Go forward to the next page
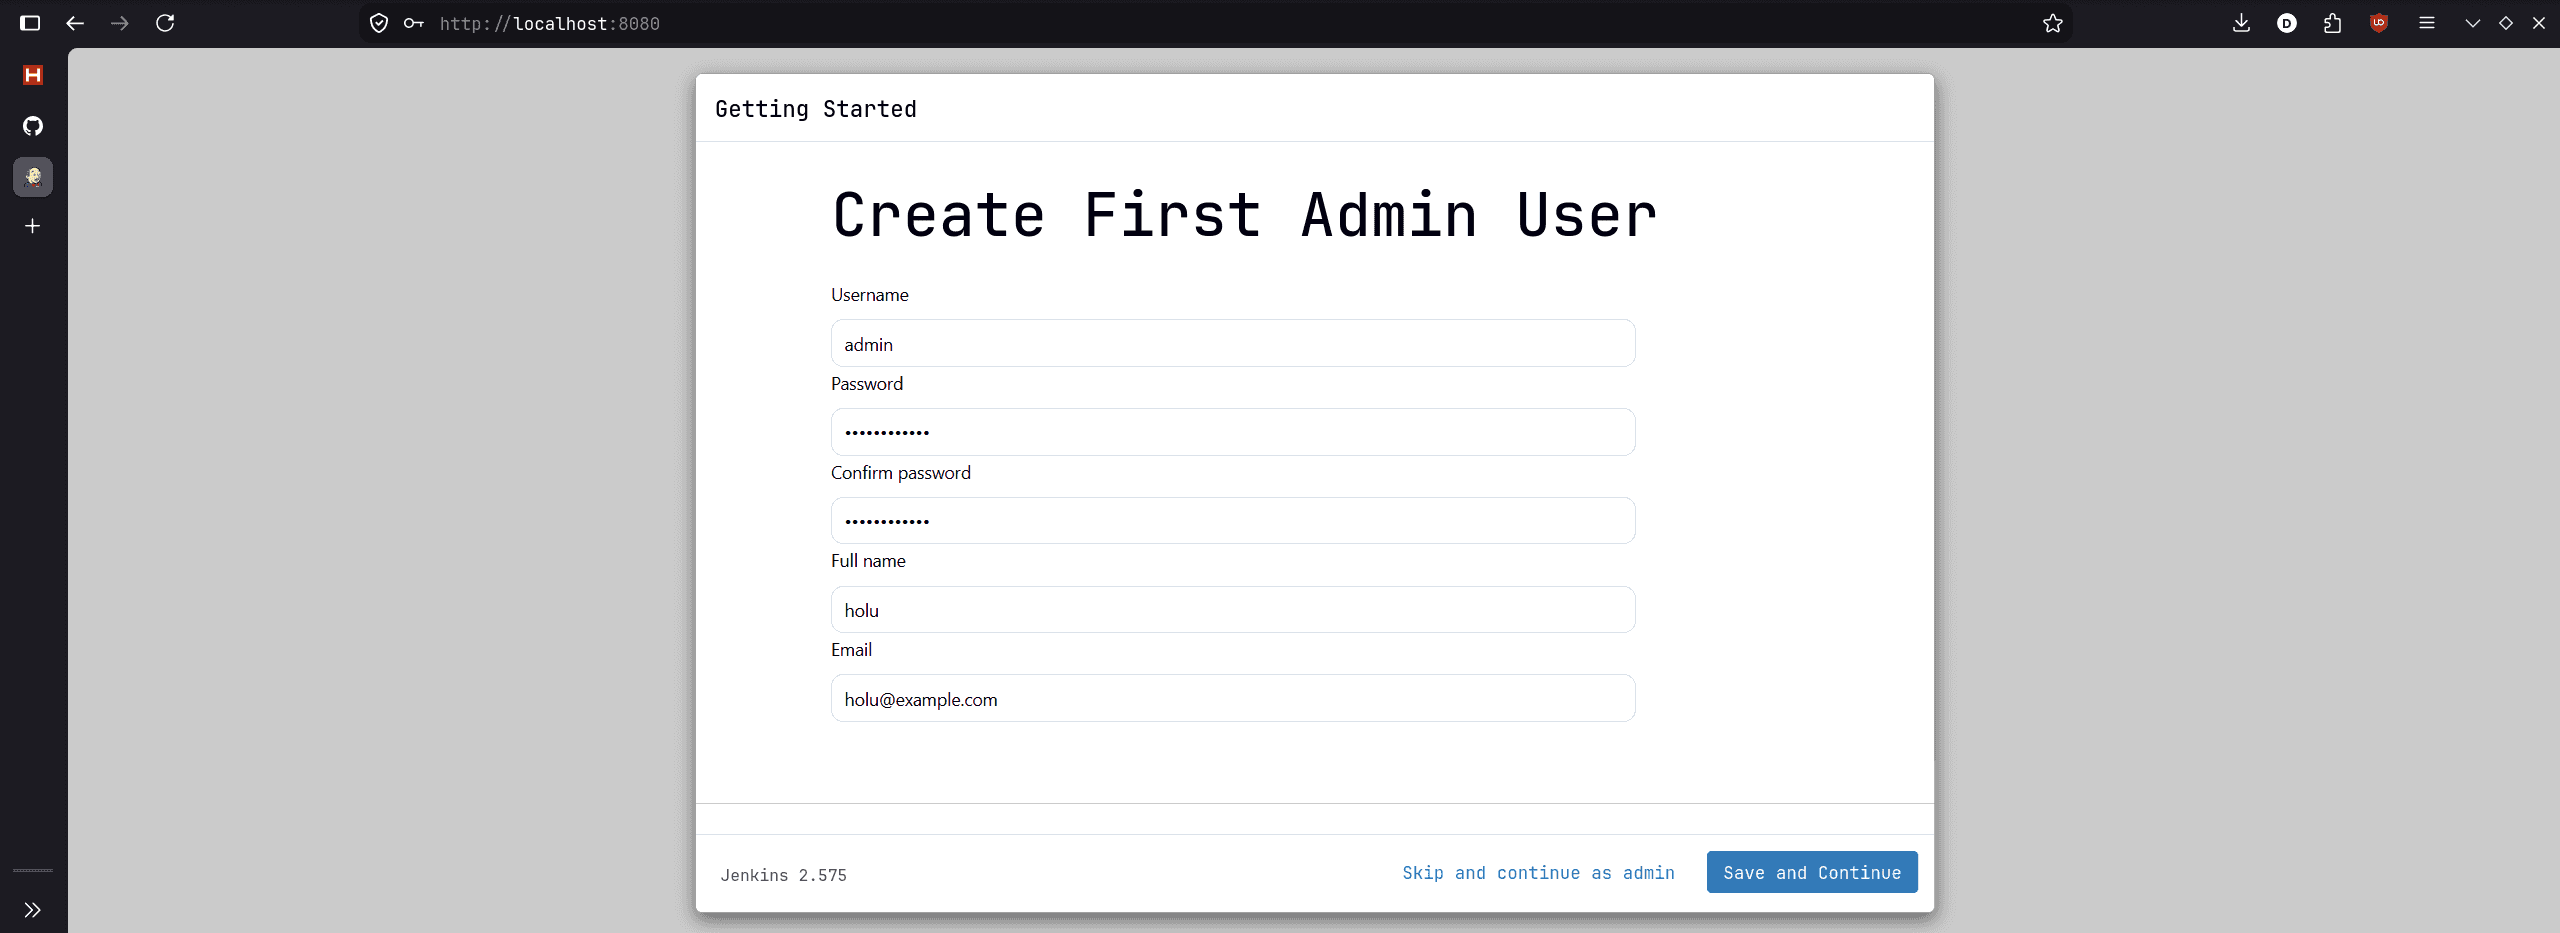The height and width of the screenshot is (933, 2560). click(120, 23)
